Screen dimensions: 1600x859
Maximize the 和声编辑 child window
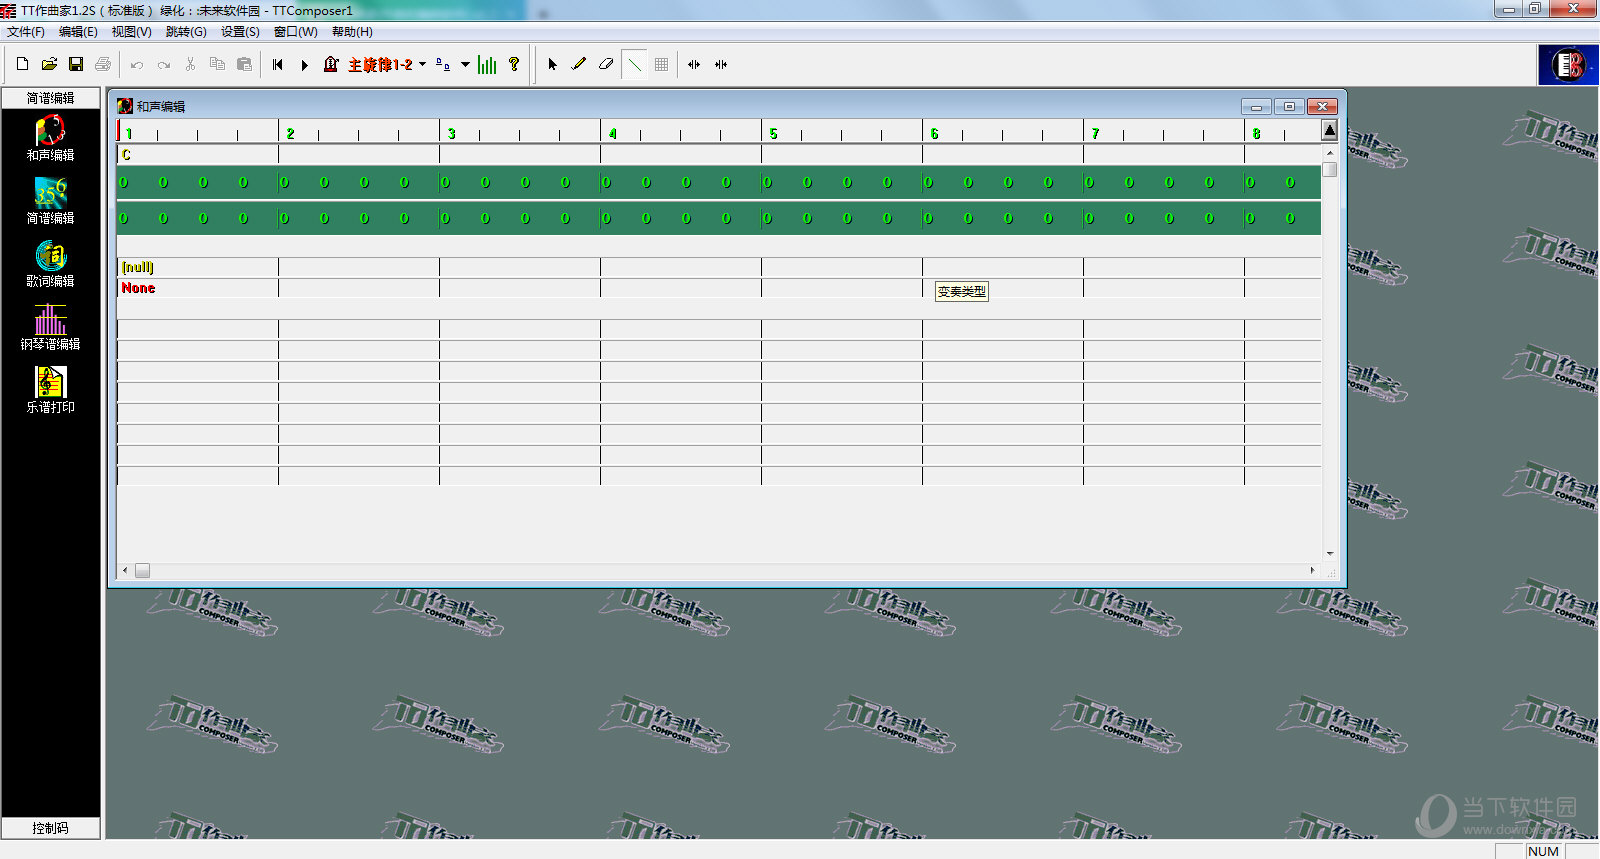tap(1289, 106)
